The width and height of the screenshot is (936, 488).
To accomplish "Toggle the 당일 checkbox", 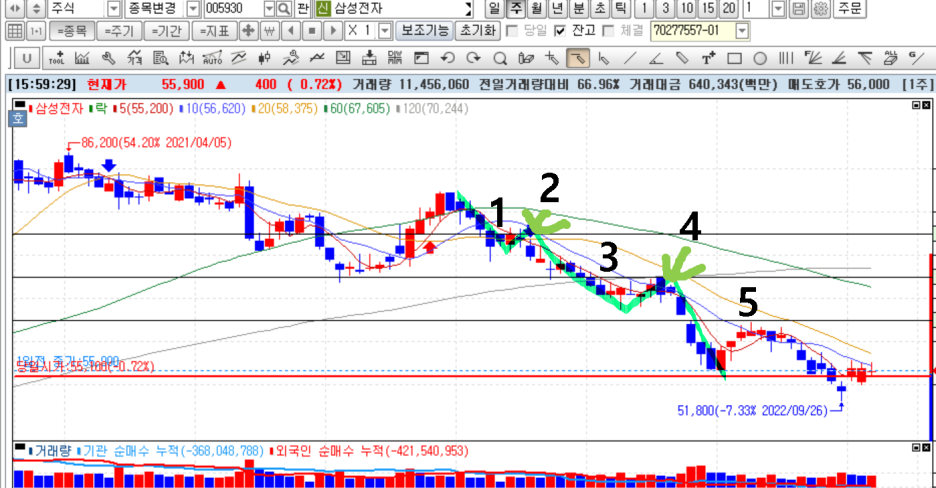I will click(512, 30).
